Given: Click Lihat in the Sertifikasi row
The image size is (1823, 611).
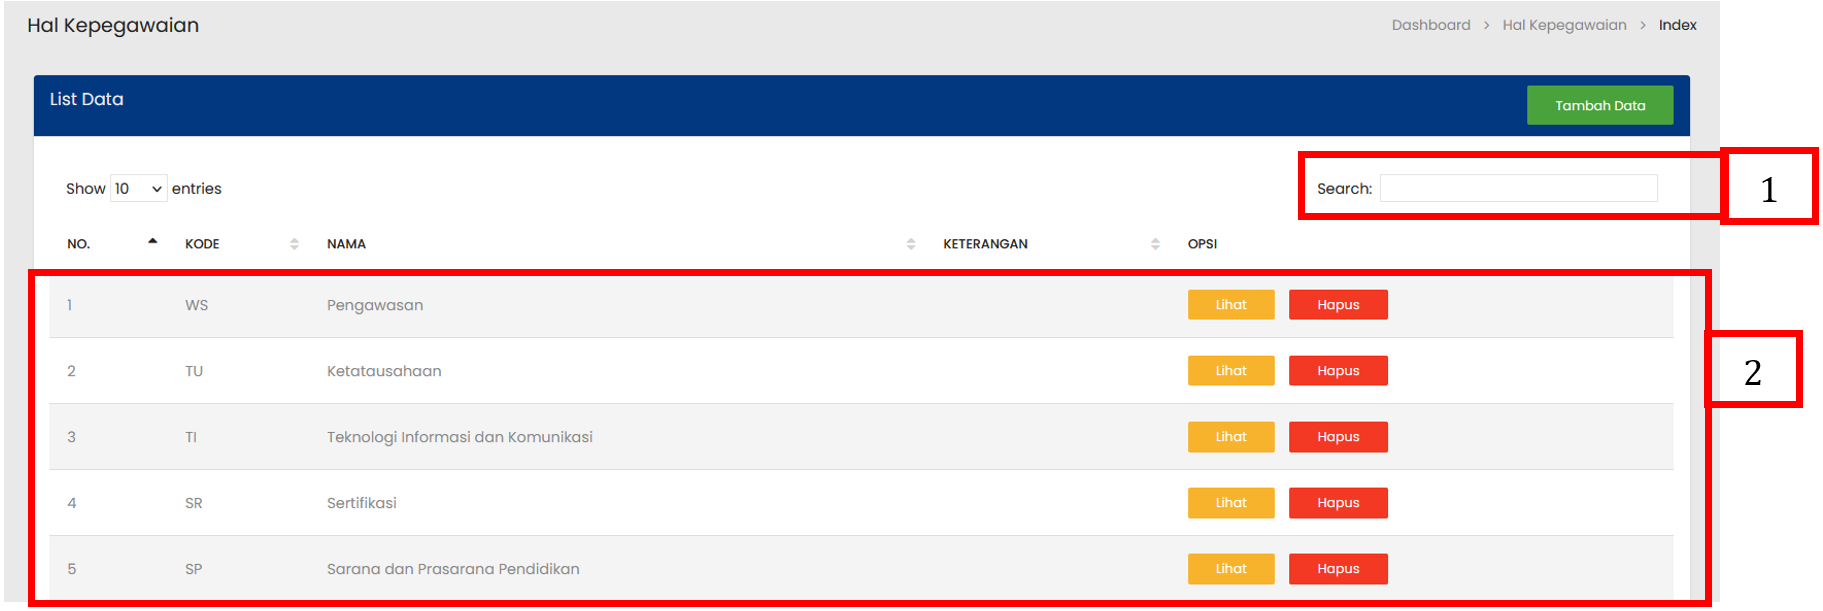Looking at the screenshot, I should coord(1230,503).
